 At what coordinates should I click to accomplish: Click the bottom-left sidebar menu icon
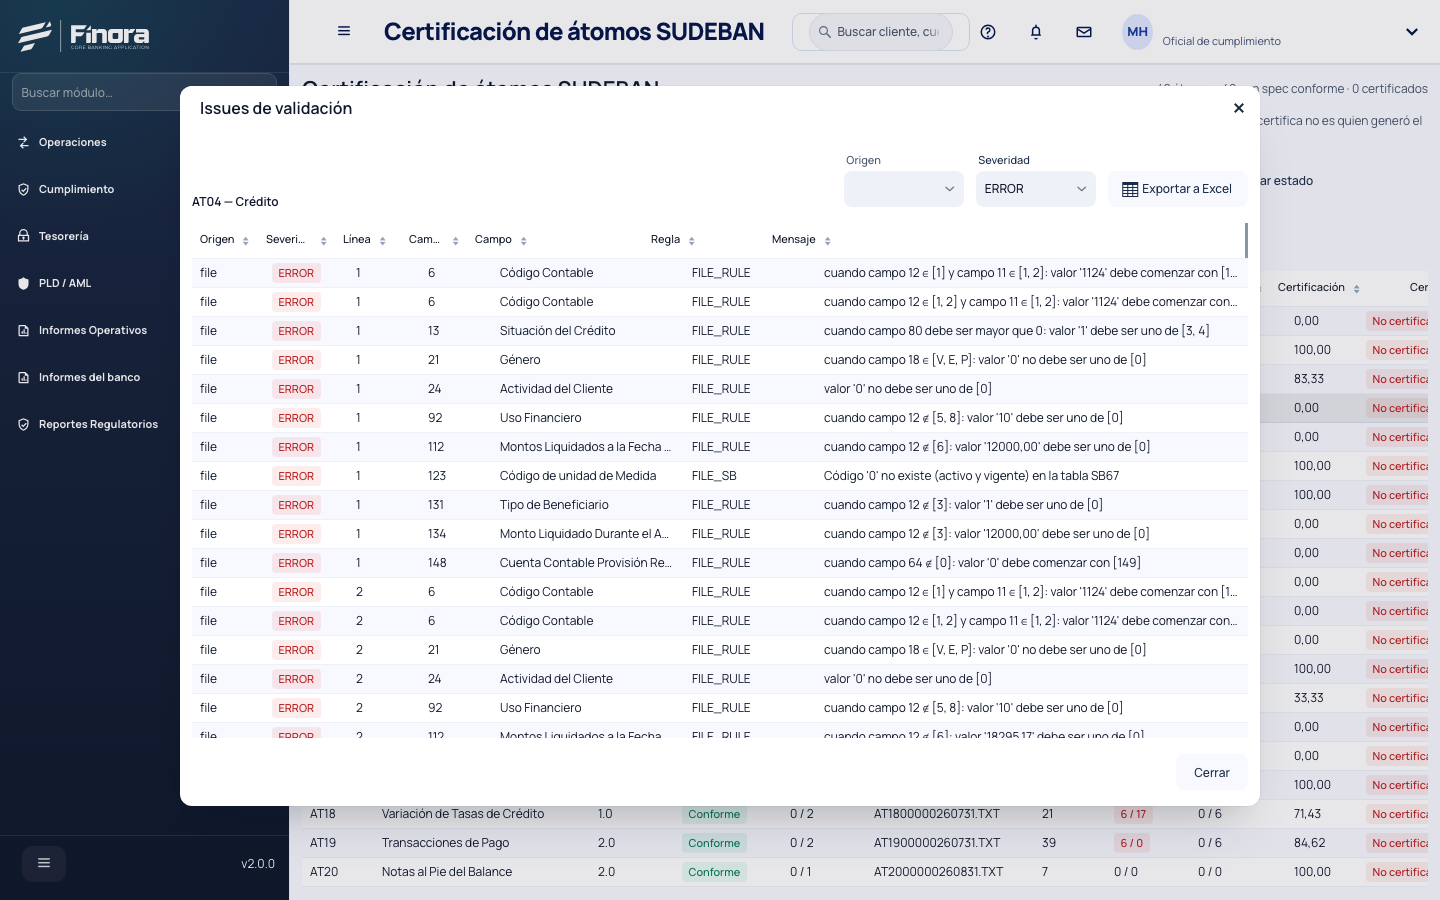[x=44, y=863]
